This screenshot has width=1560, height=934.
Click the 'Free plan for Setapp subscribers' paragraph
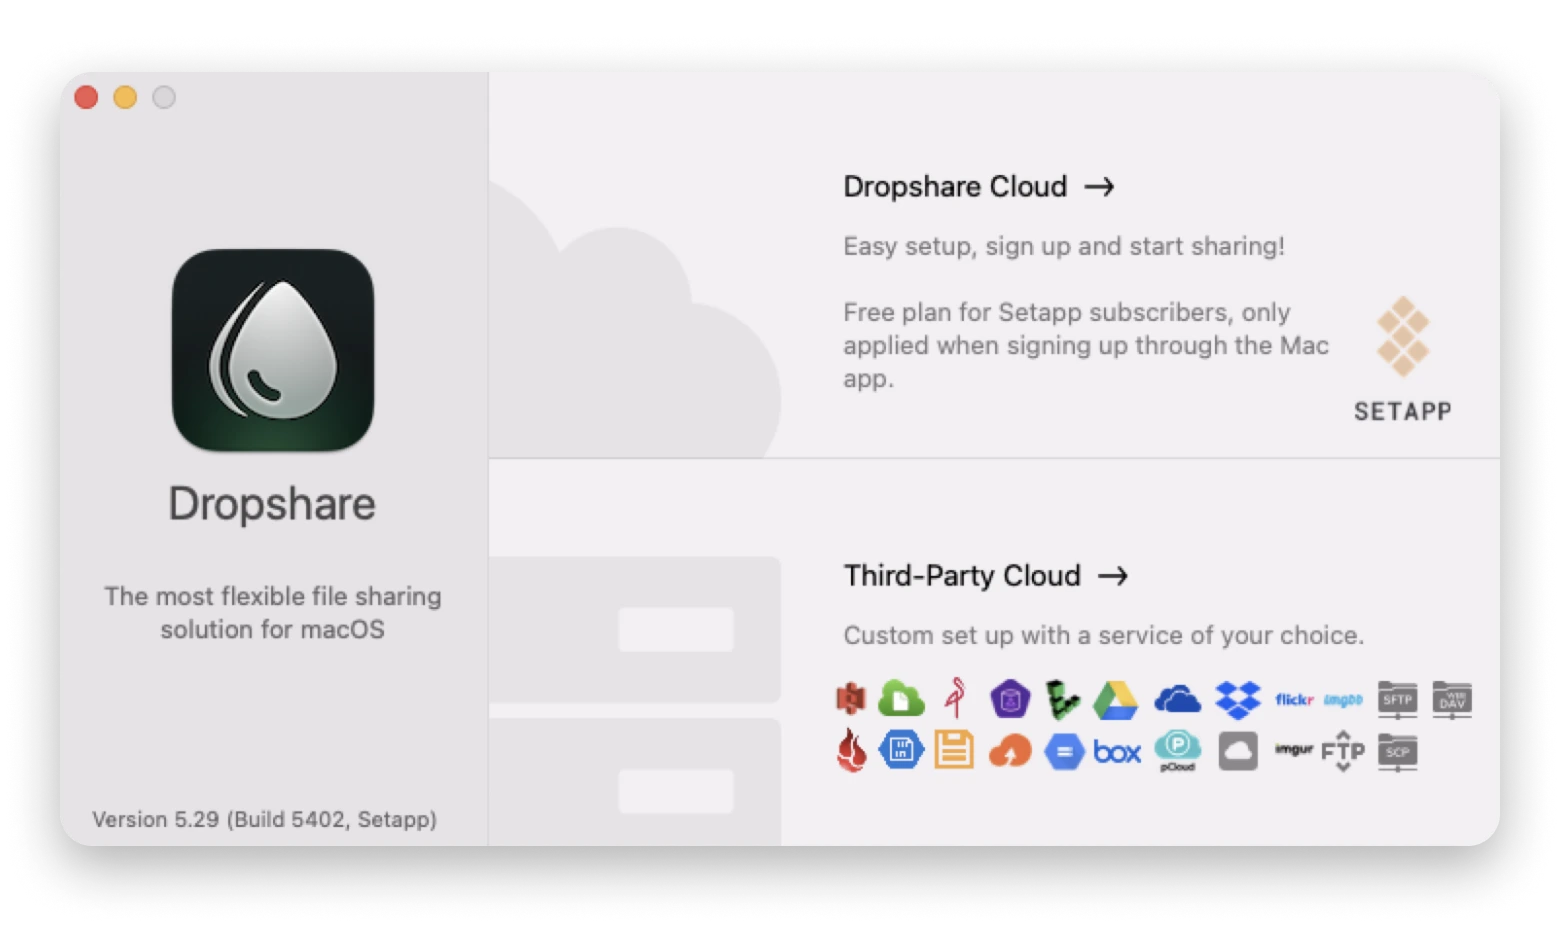point(1086,345)
